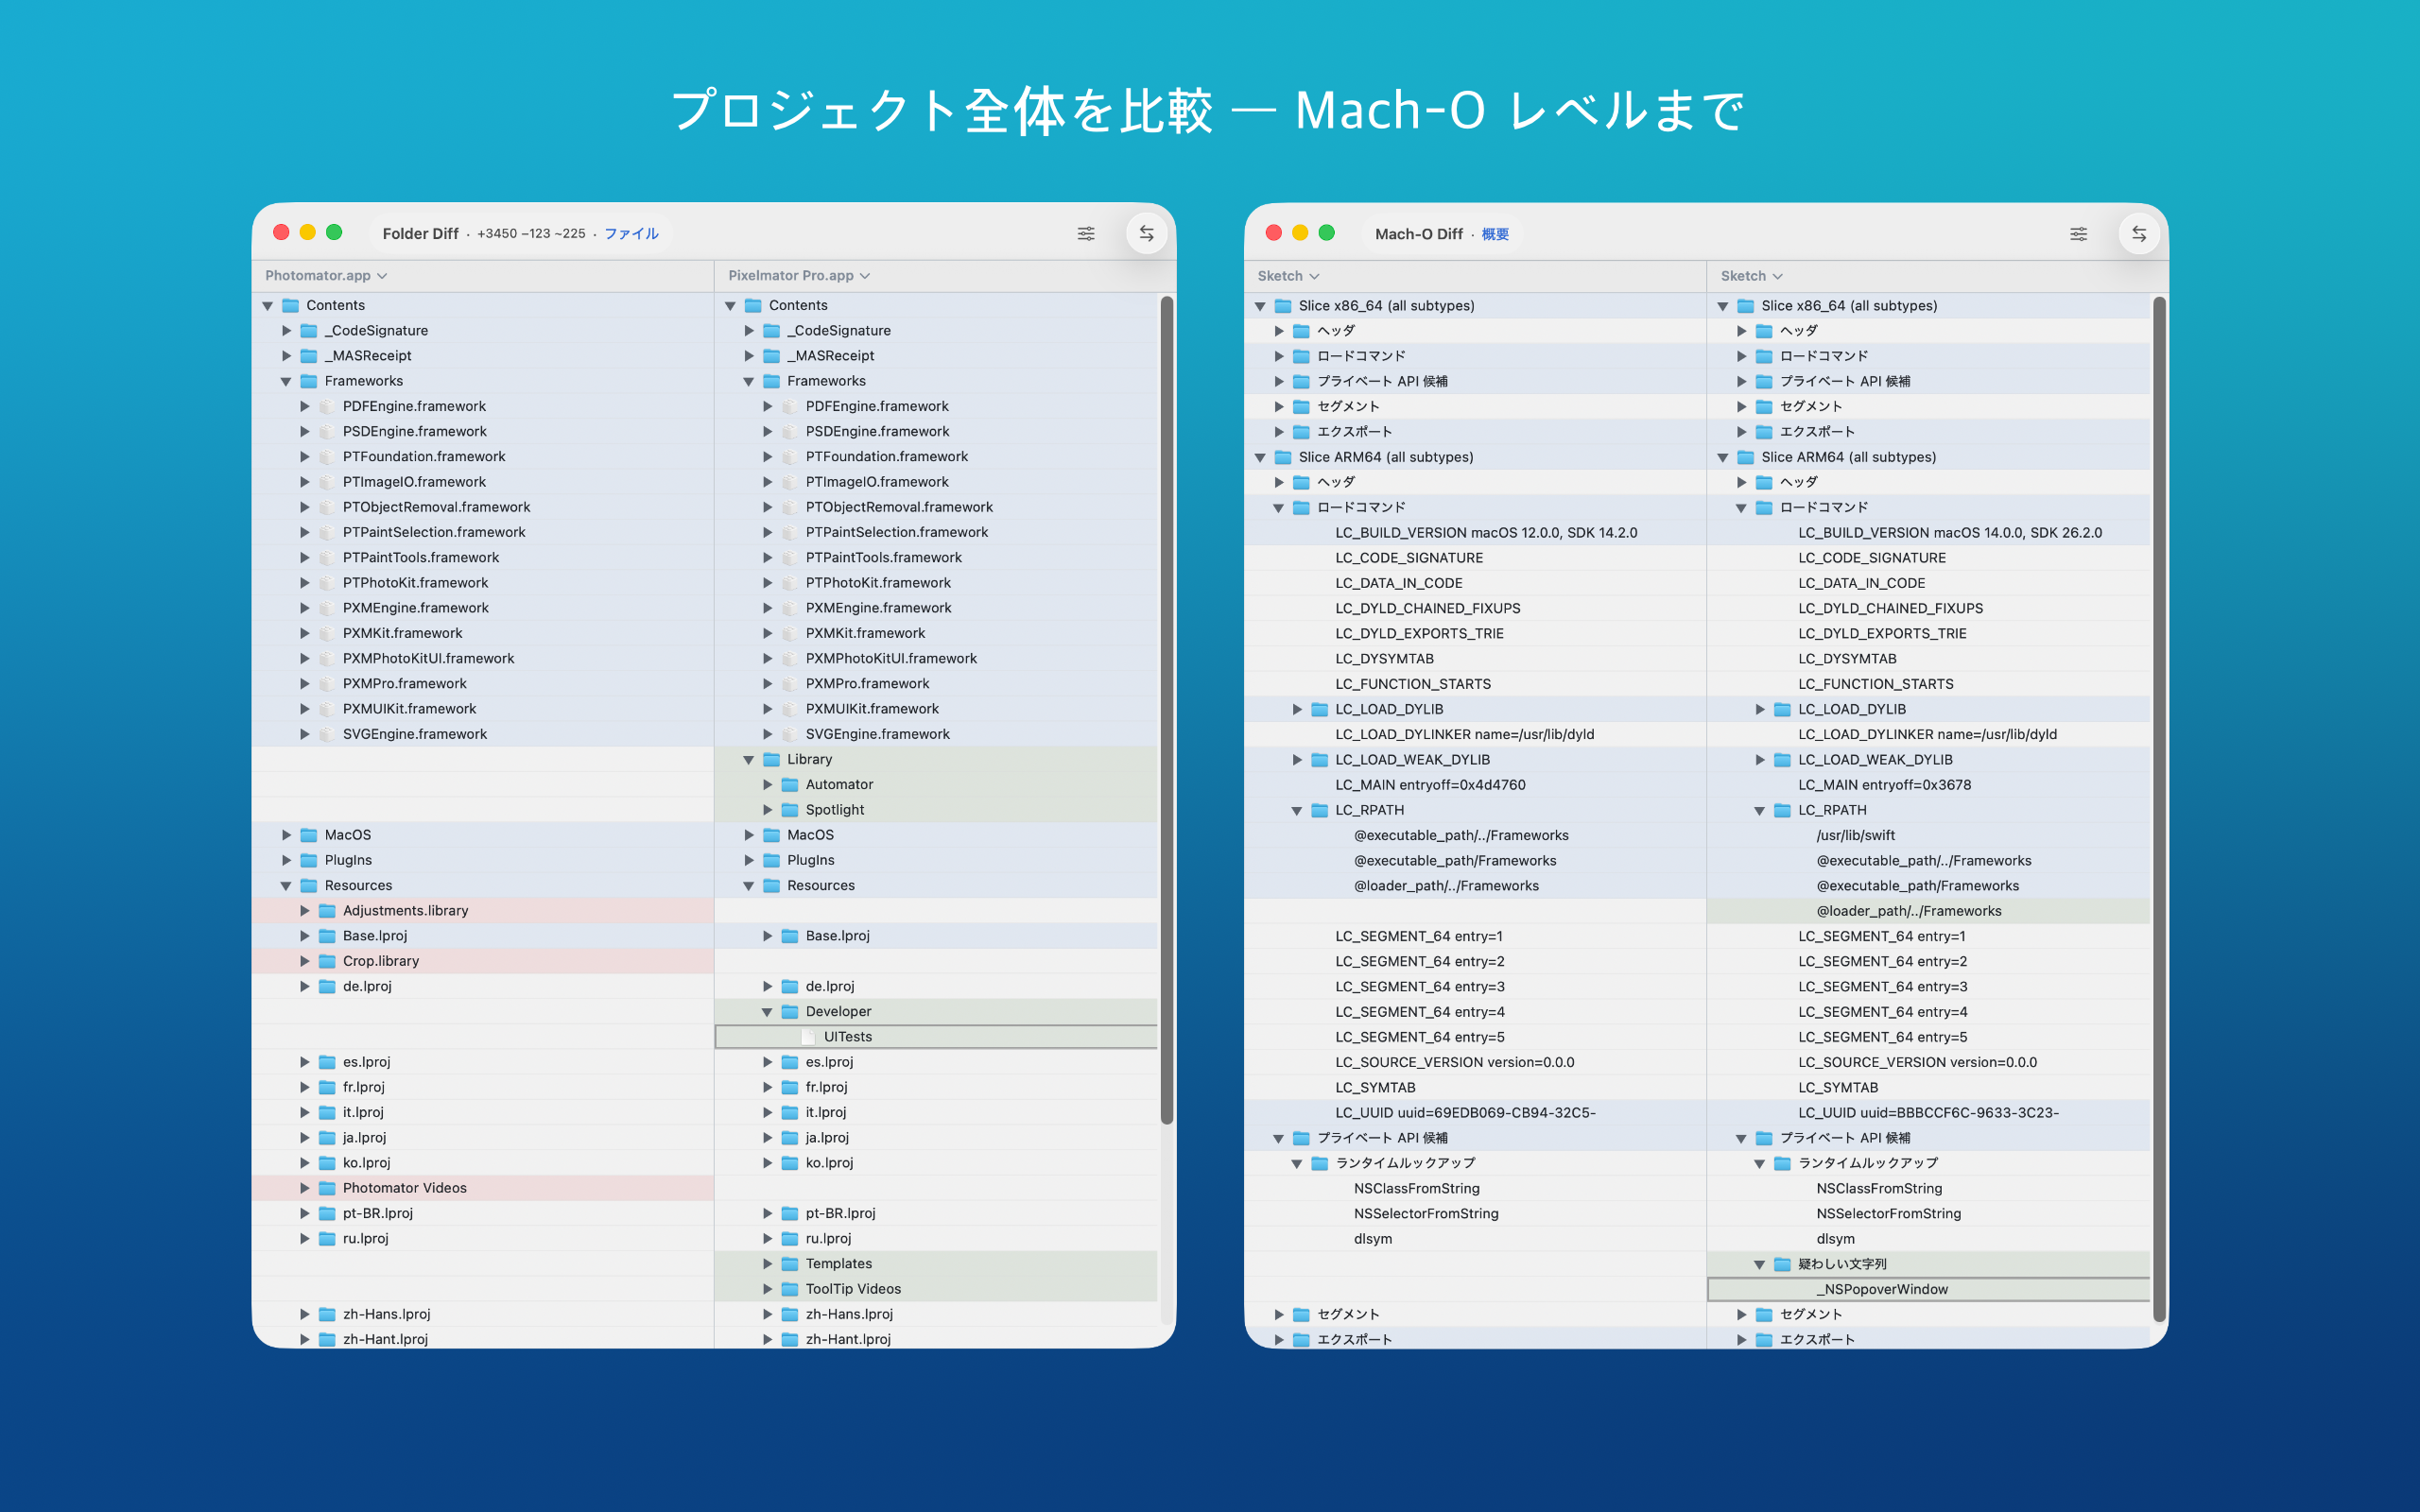Expand the PSDEngine.framework disclosure triangle
Image resolution: width=2420 pixels, height=1512 pixels.
(306, 431)
